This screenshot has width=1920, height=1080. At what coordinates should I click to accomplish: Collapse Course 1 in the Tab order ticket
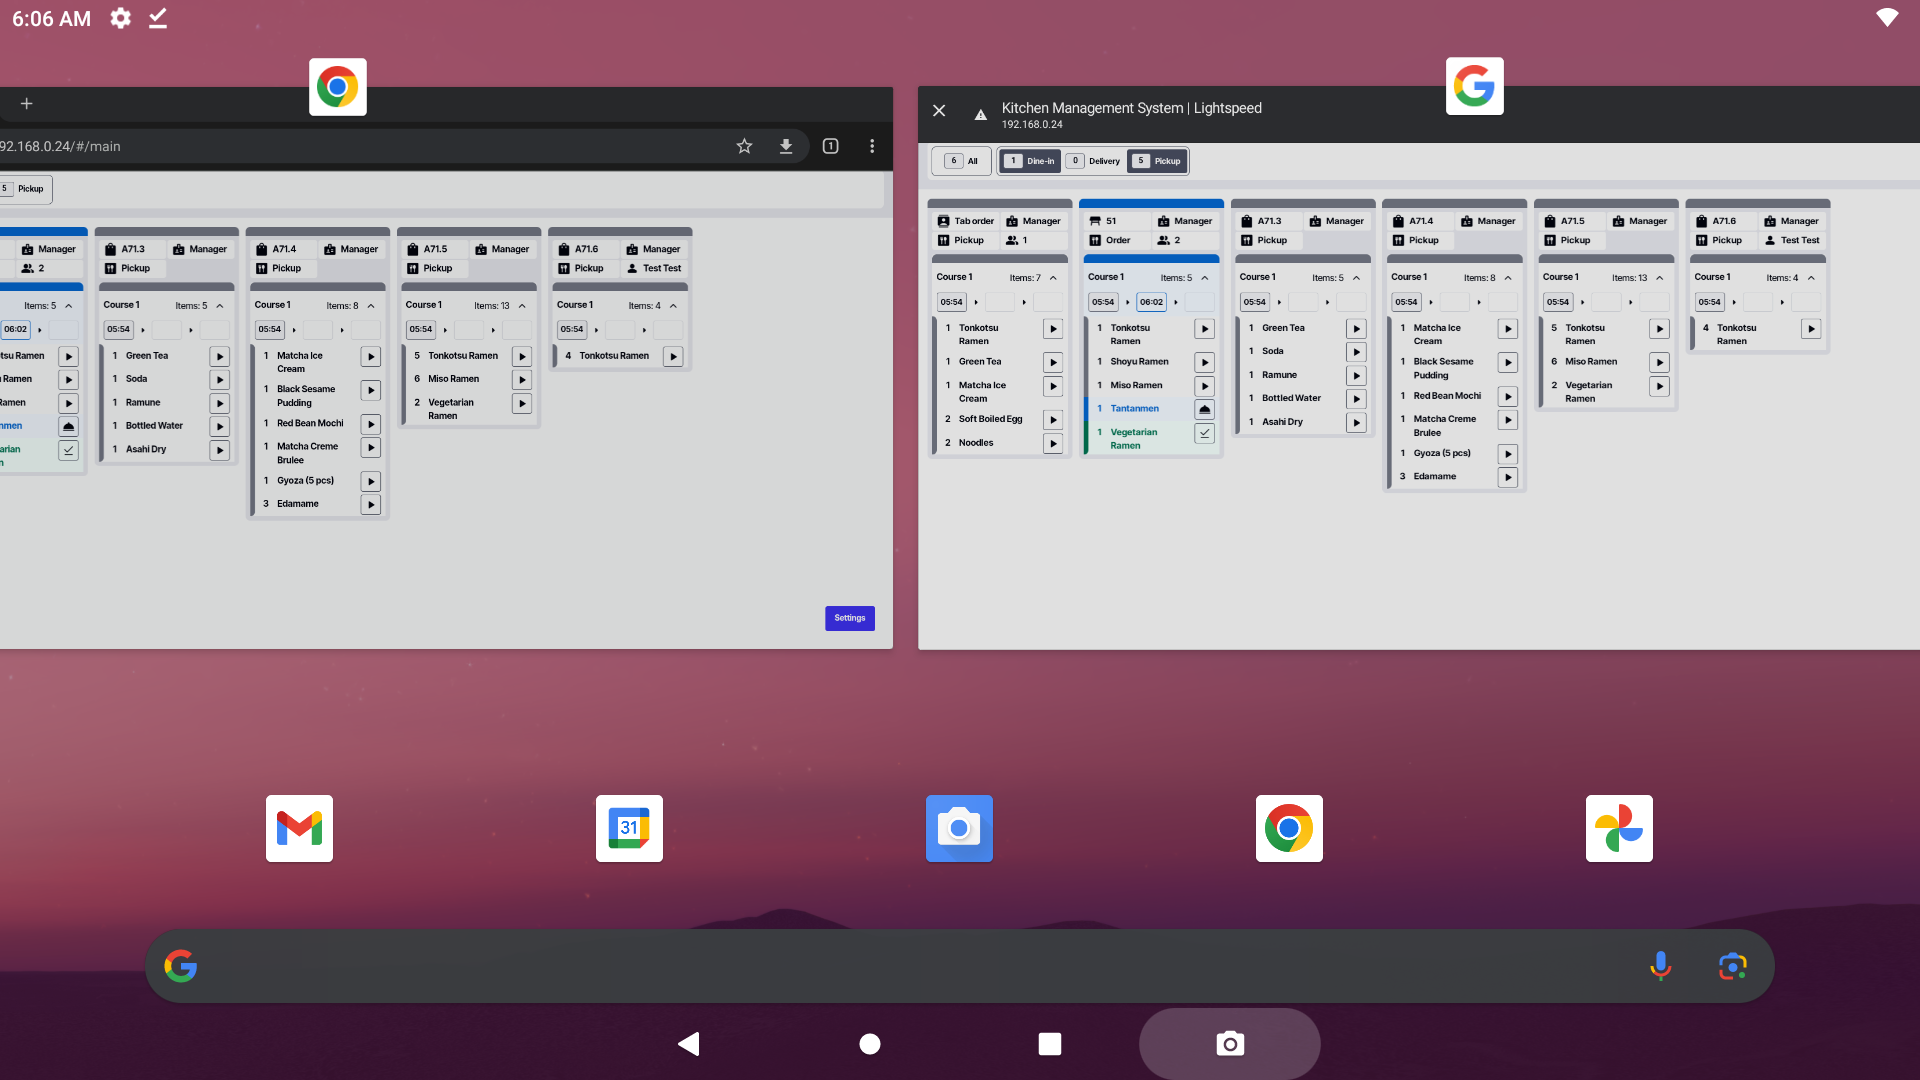click(1053, 278)
